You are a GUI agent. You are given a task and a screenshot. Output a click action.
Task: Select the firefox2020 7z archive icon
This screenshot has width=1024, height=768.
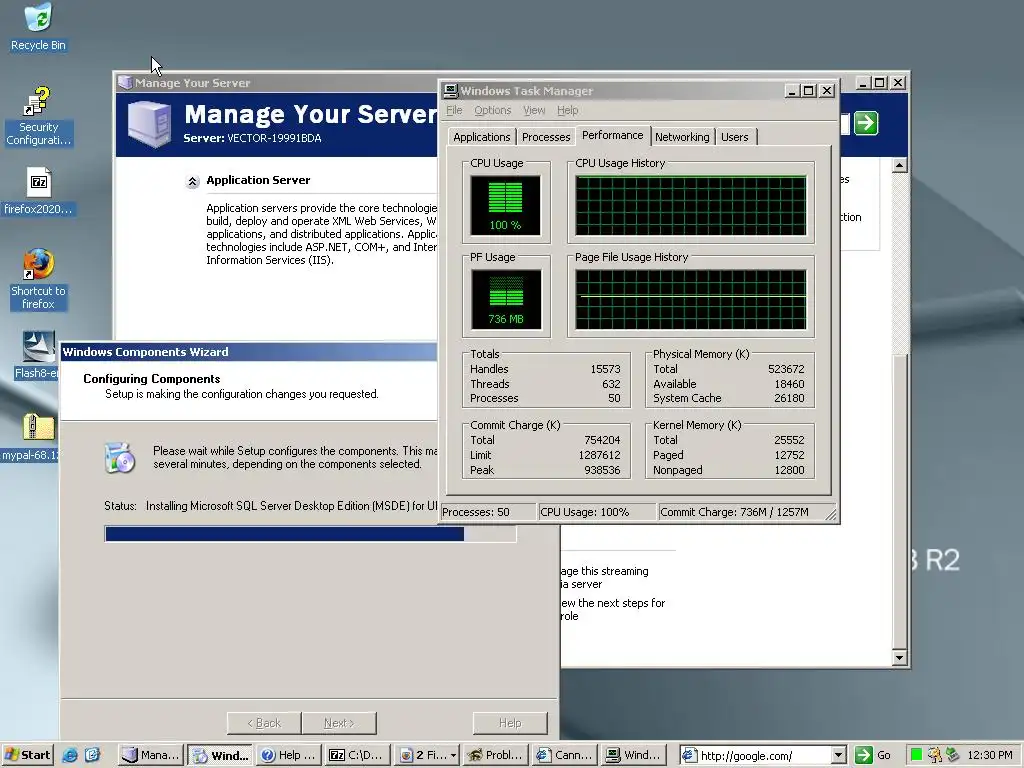pyautogui.click(x=38, y=191)
